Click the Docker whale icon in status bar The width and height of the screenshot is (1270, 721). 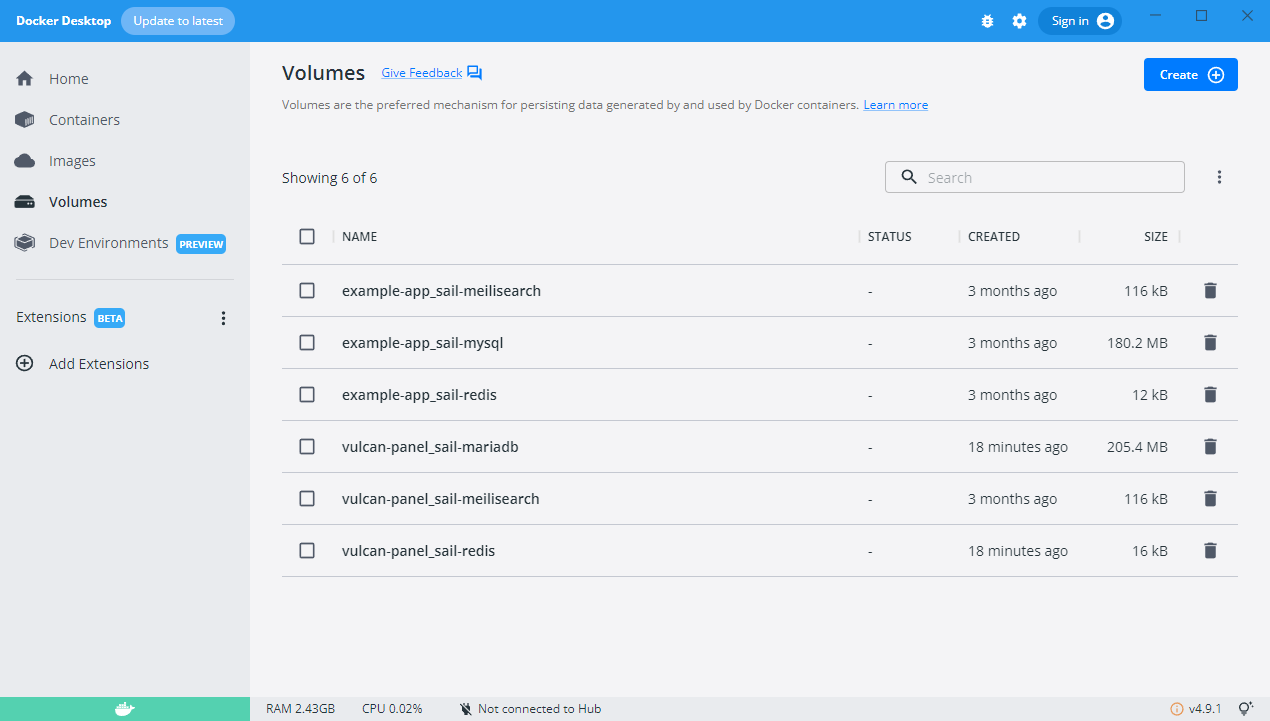click(x=124, y=709)
